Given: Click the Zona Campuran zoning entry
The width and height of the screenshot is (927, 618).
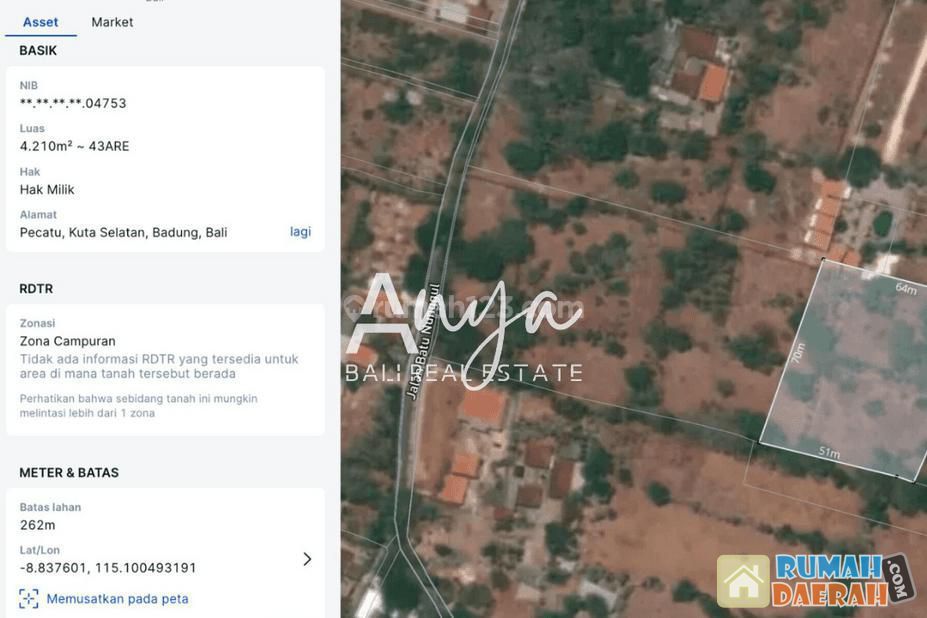Looking at the screenshot, I should pos(68,341).
